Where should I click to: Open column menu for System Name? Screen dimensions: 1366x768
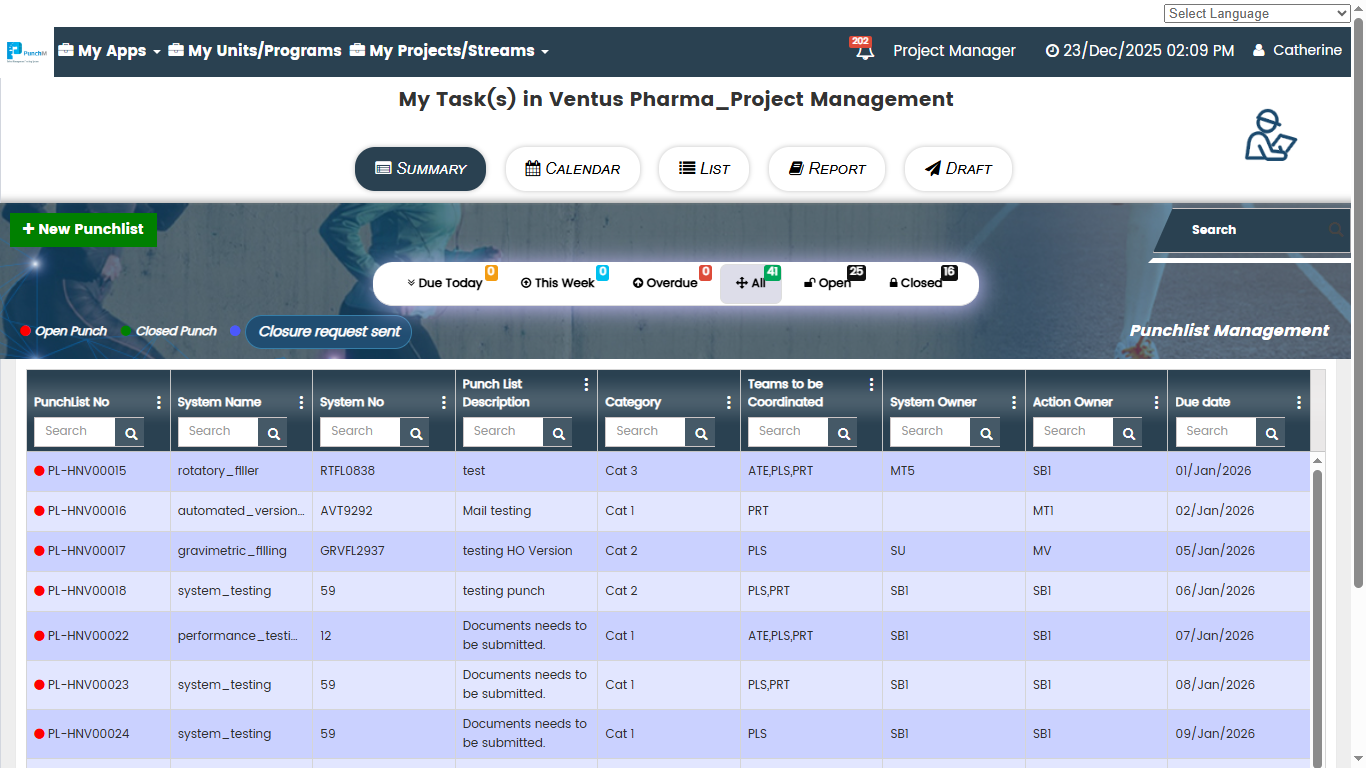point(301,402)
